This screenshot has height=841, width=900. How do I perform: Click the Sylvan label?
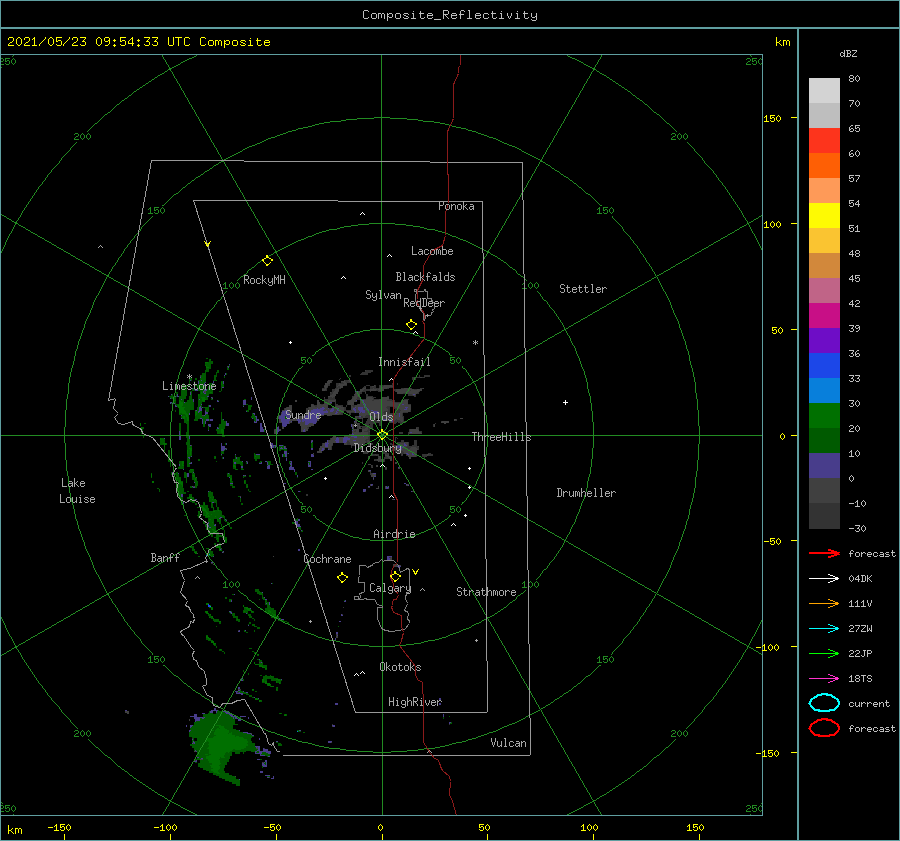pos(383,295)
